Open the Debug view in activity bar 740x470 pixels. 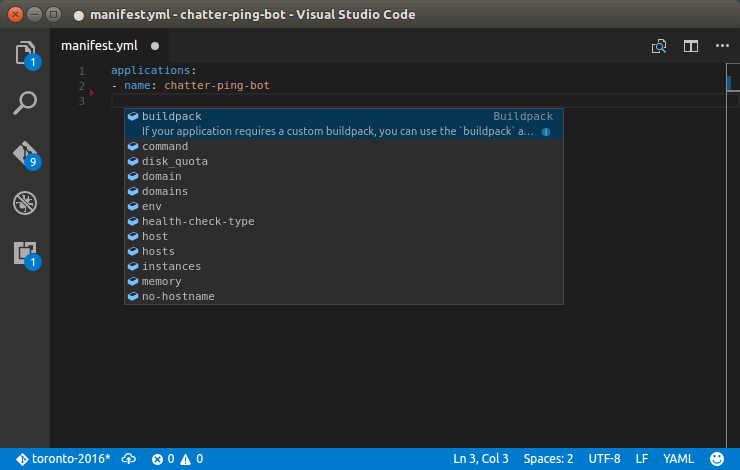click(25, 203)
